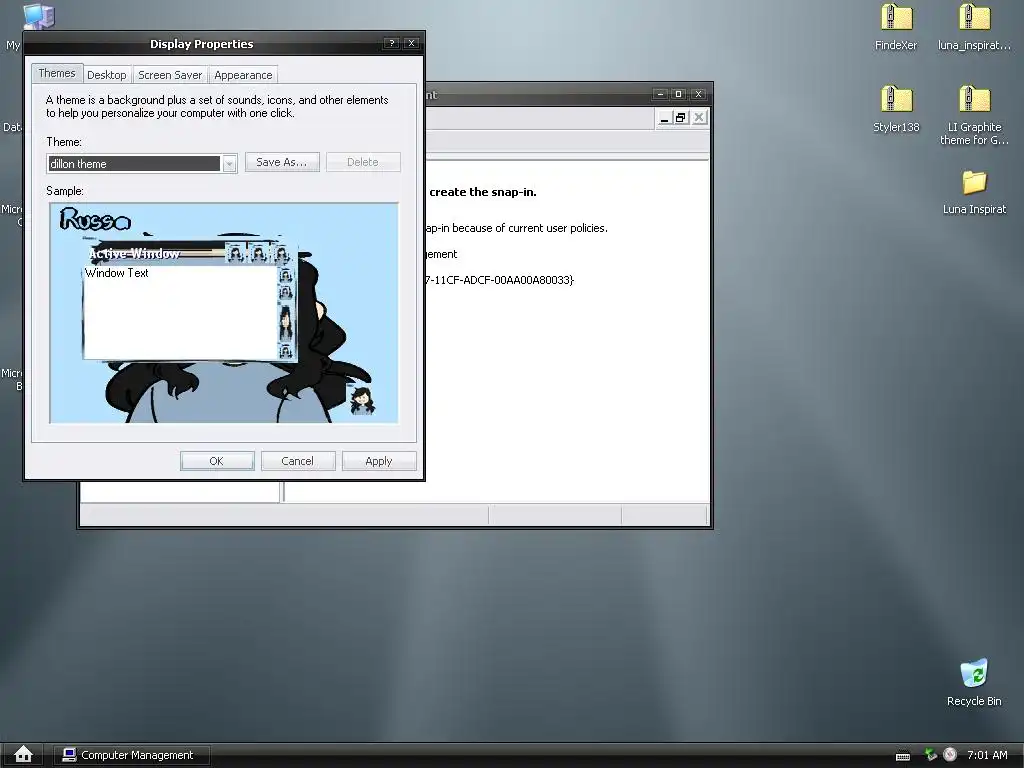Screen dimensions: 1024x768
Task: Maximize the Computer Management outer window
Action: pos(679,94)
